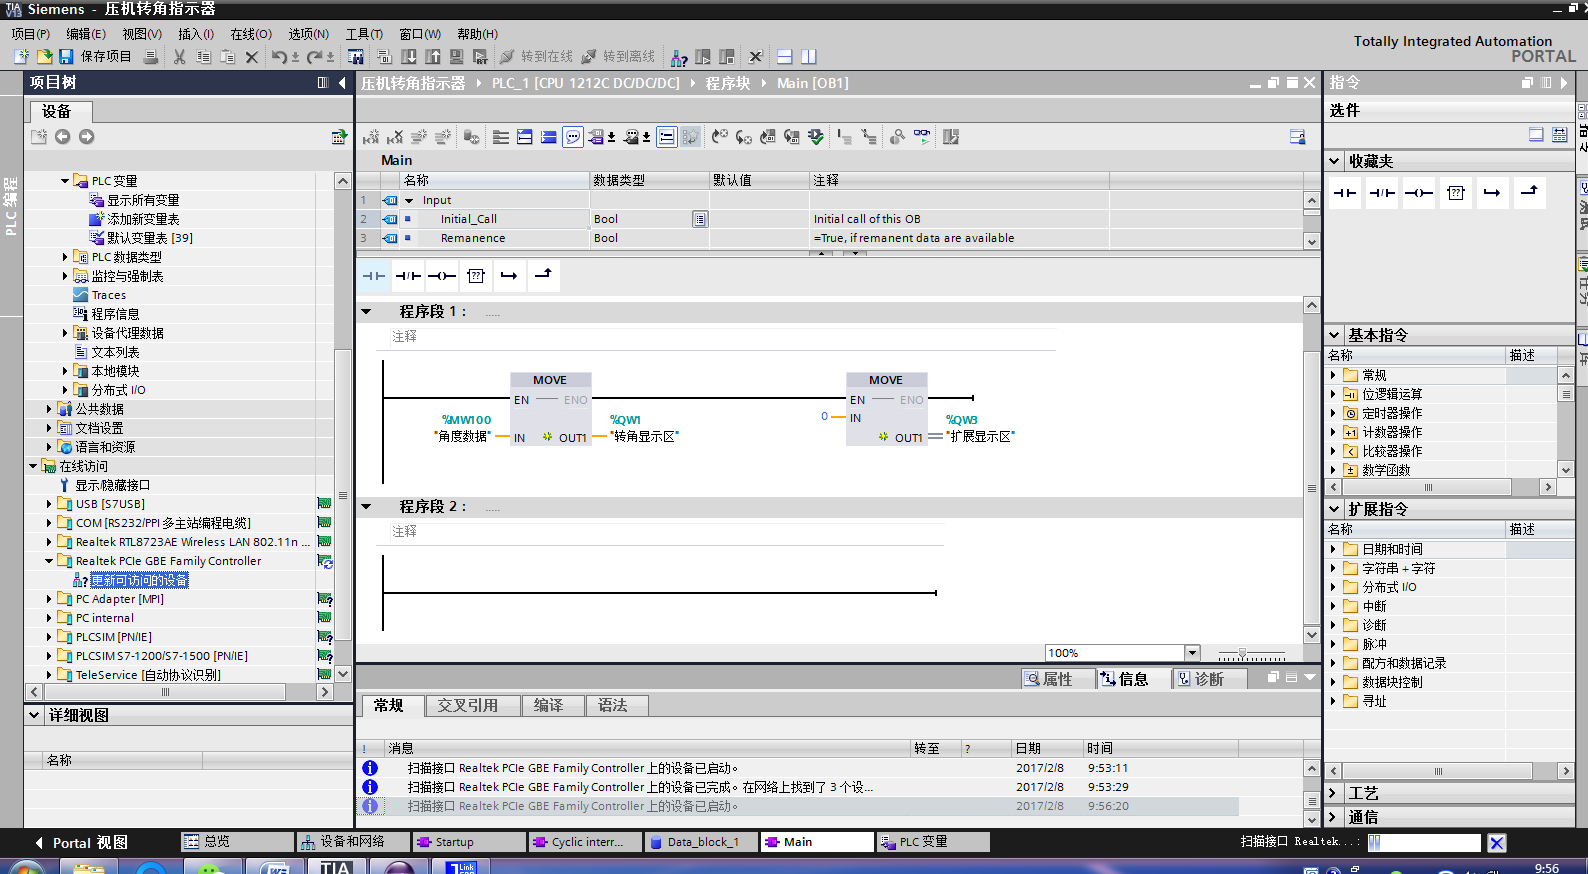
Task: Insert an empty box instruction from favorites
Action: tap(476, 276)
